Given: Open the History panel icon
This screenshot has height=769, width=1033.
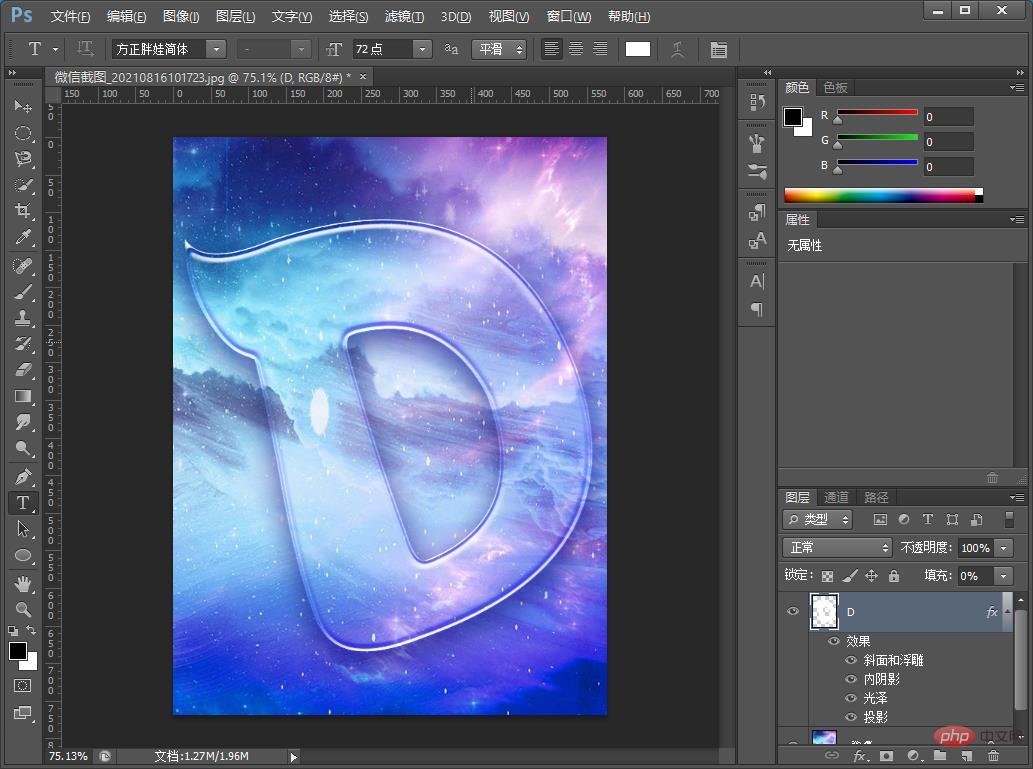Looking at the screenshot, I should tap(757, 101).
